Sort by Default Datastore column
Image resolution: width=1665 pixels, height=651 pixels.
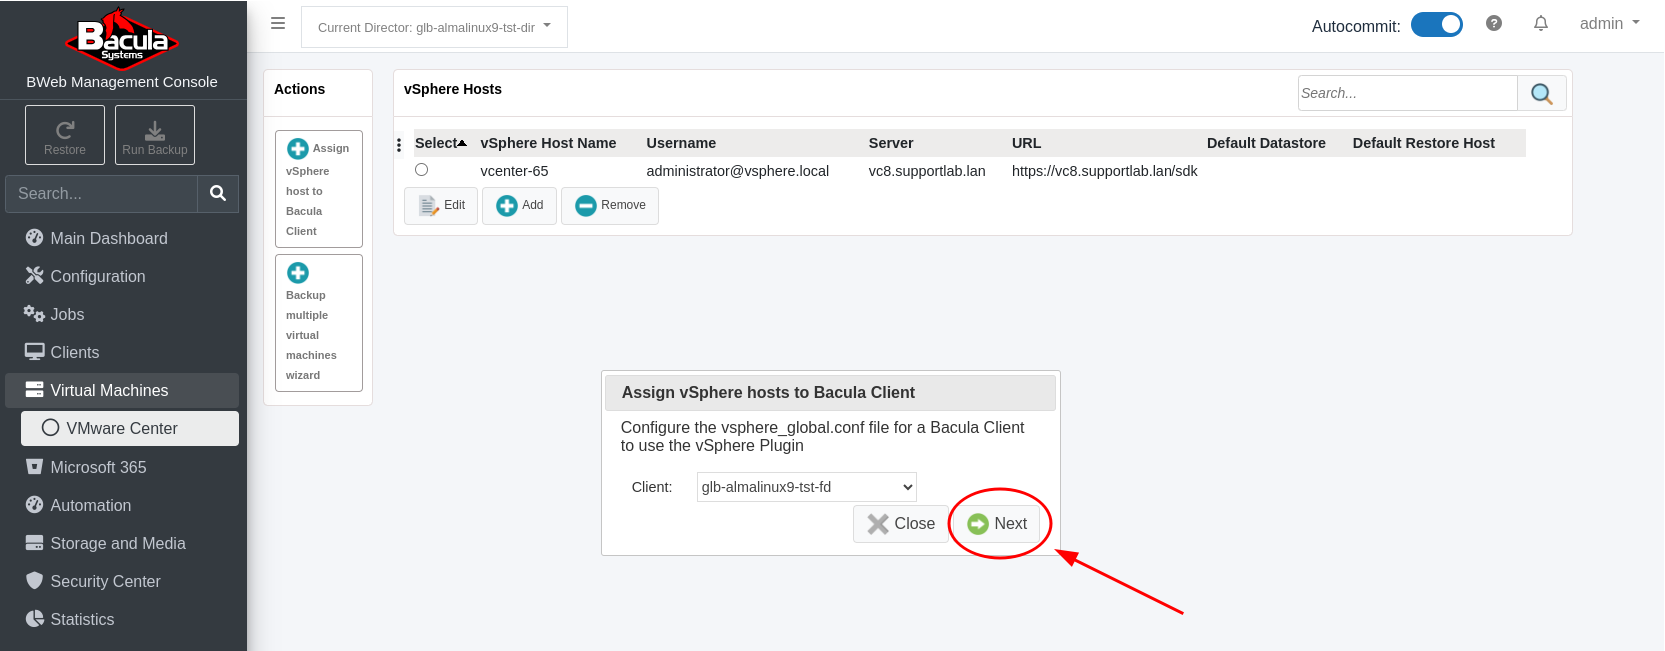pos(1266,143)
